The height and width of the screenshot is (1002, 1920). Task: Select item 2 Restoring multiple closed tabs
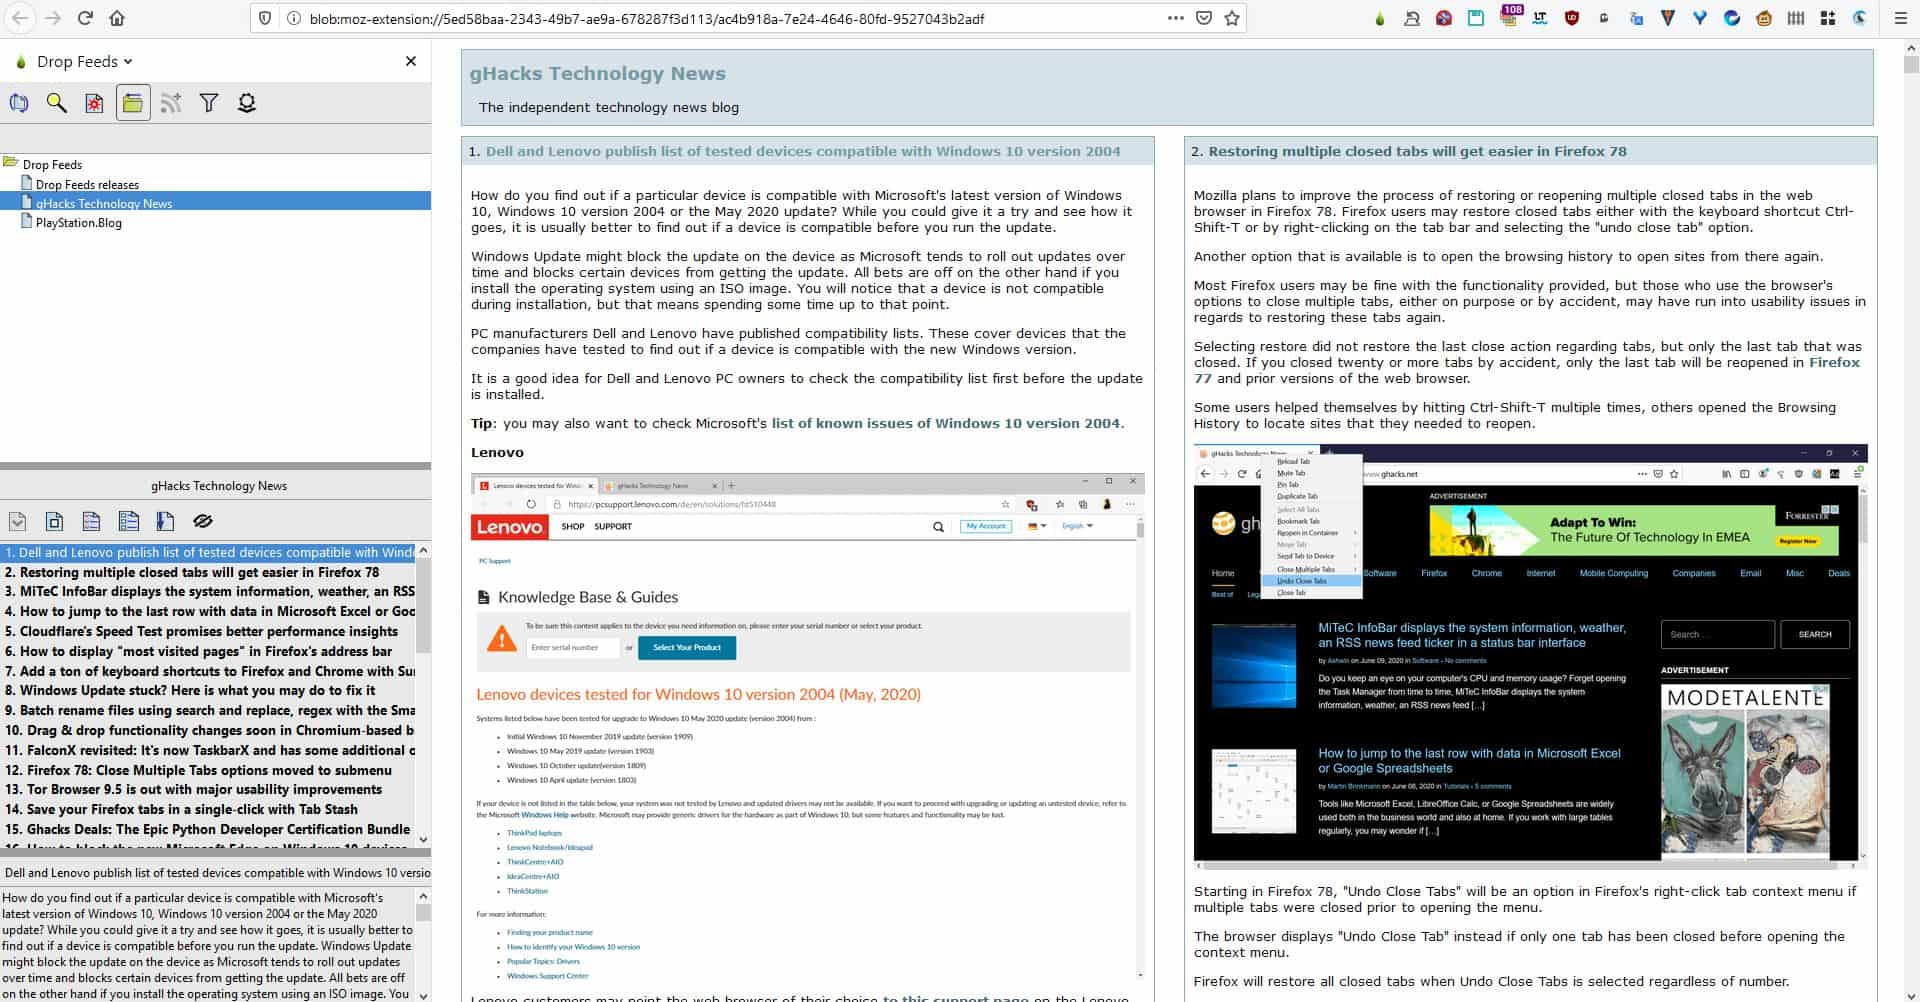tap(208, 572)
